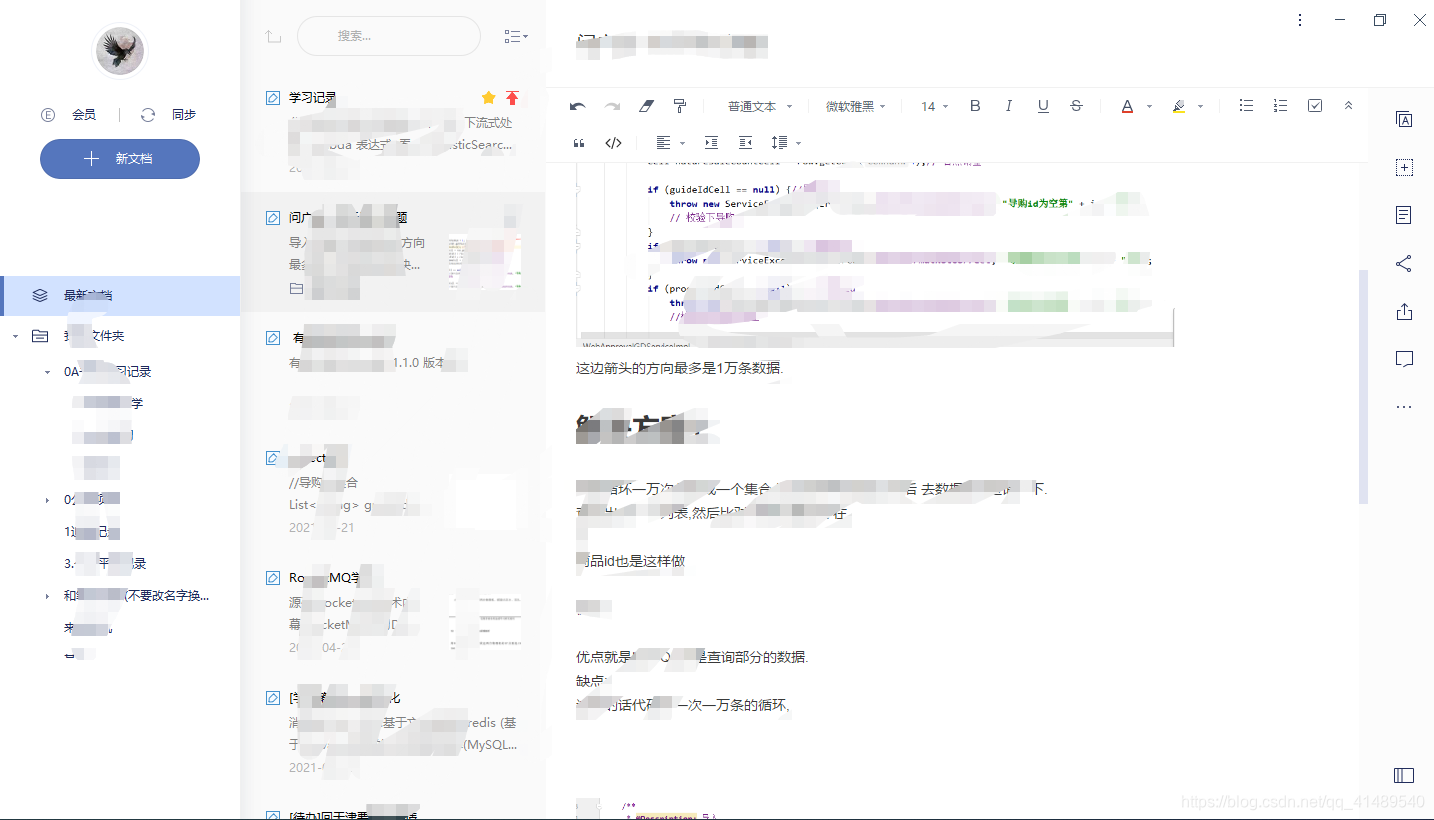1434x820 pixels.
Task: Share the note using the share icon
Action: tap(1404, 263)
